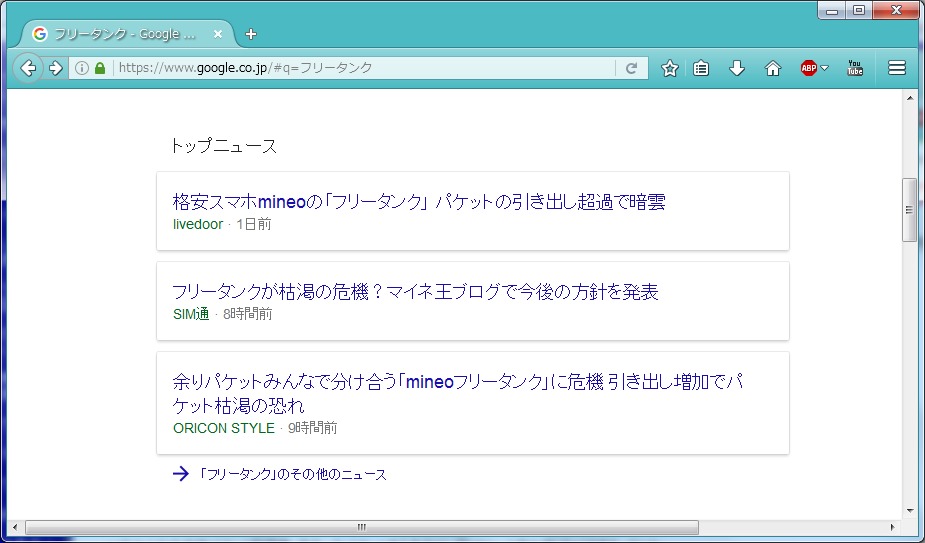Click the green padlock security icon

(x=100, y=68)
